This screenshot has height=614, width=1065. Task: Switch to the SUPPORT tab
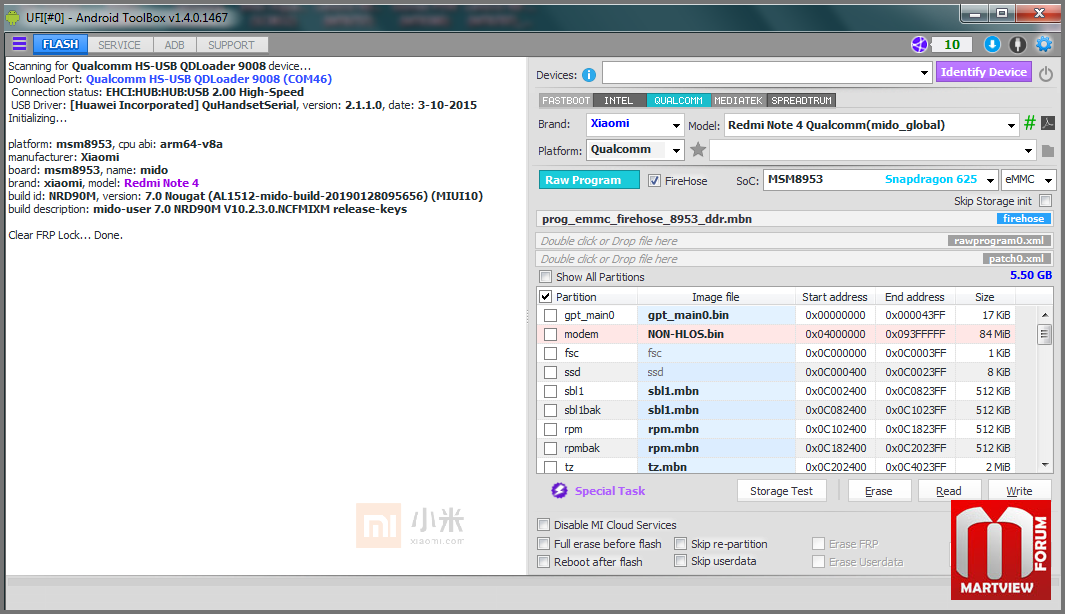[x=231, y=45]
